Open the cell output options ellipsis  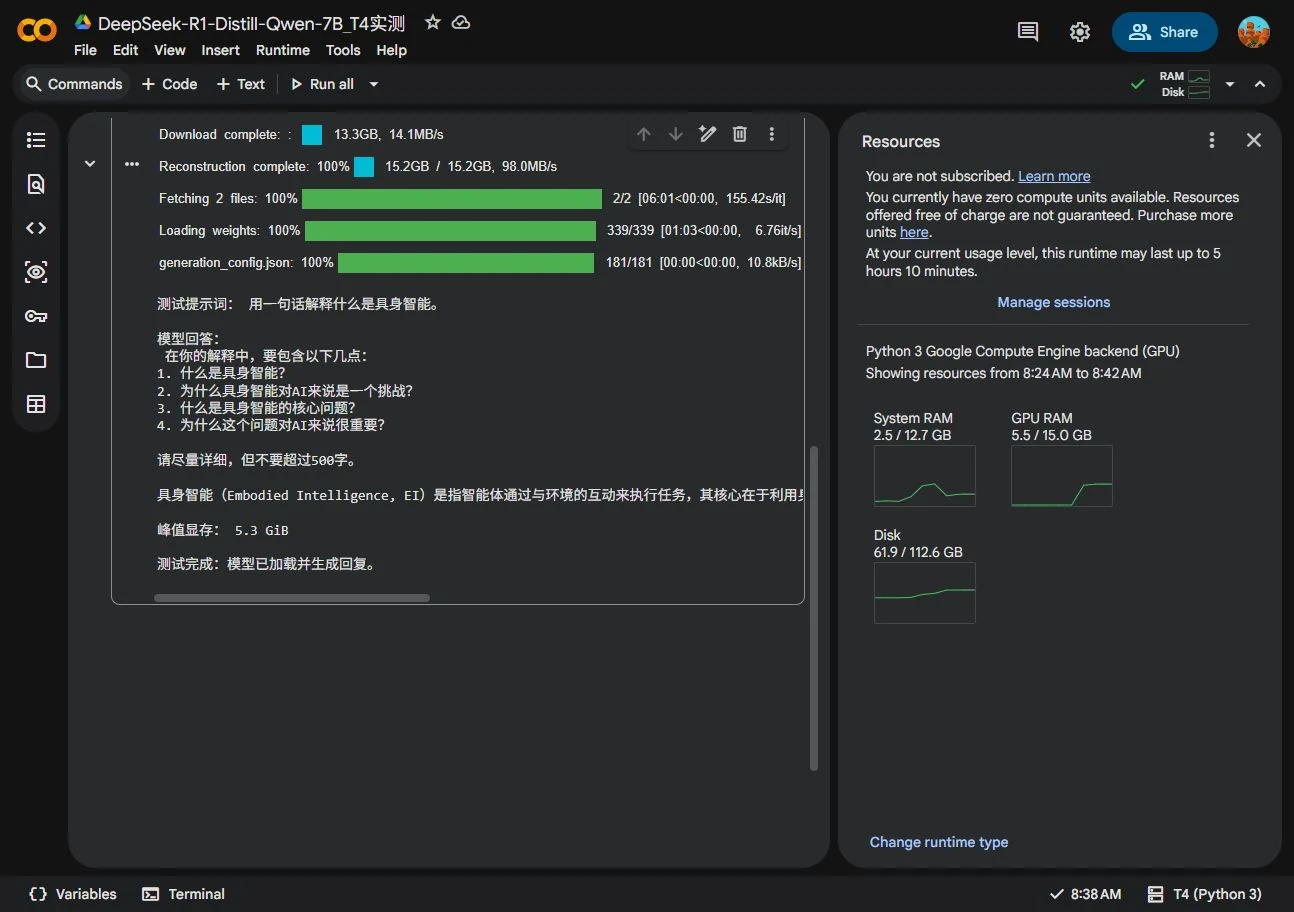tap(132, 164)
